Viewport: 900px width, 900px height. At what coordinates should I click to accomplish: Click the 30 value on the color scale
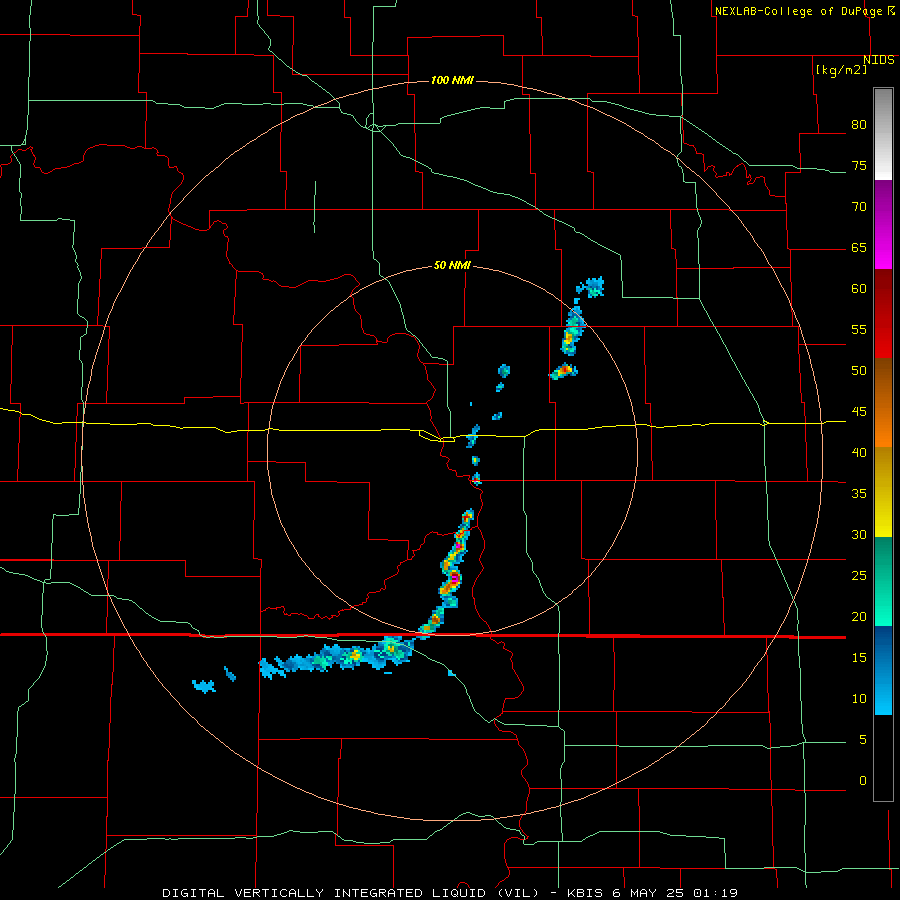point(859,534)
